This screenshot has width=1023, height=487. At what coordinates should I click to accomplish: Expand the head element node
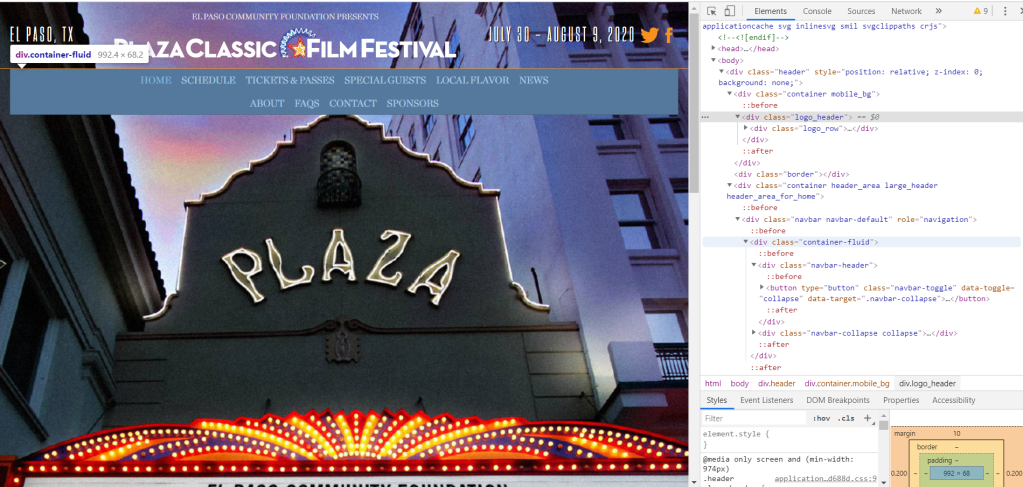(x=713, y=48)
